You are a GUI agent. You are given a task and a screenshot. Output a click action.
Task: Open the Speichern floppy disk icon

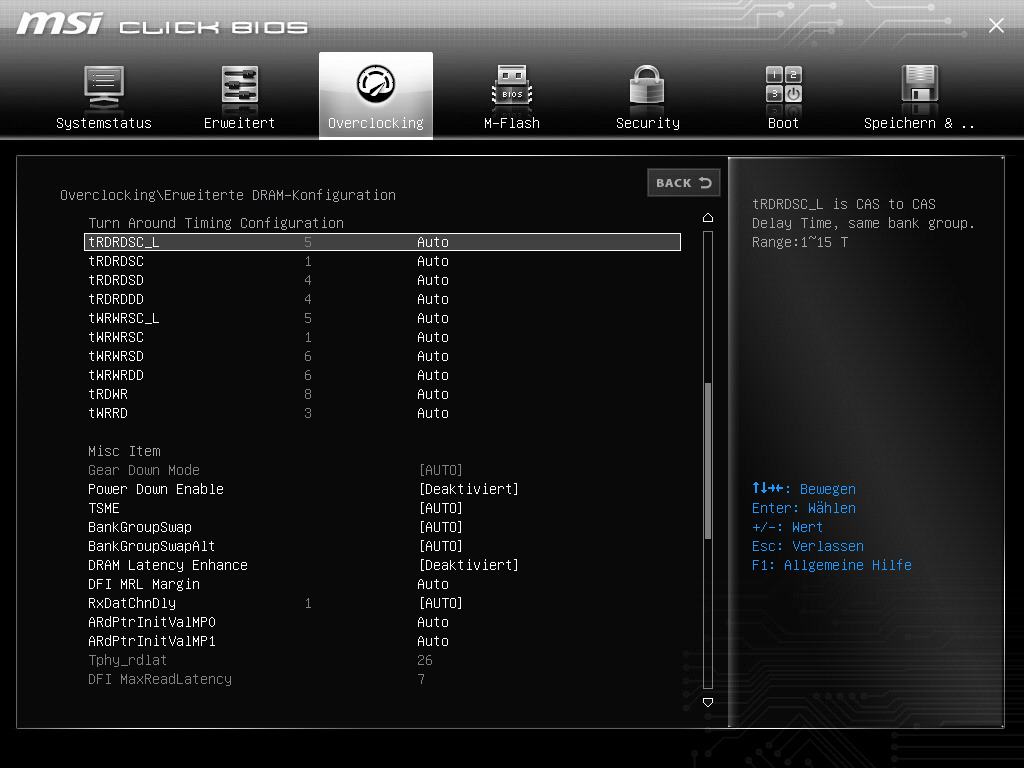point(920,84)
